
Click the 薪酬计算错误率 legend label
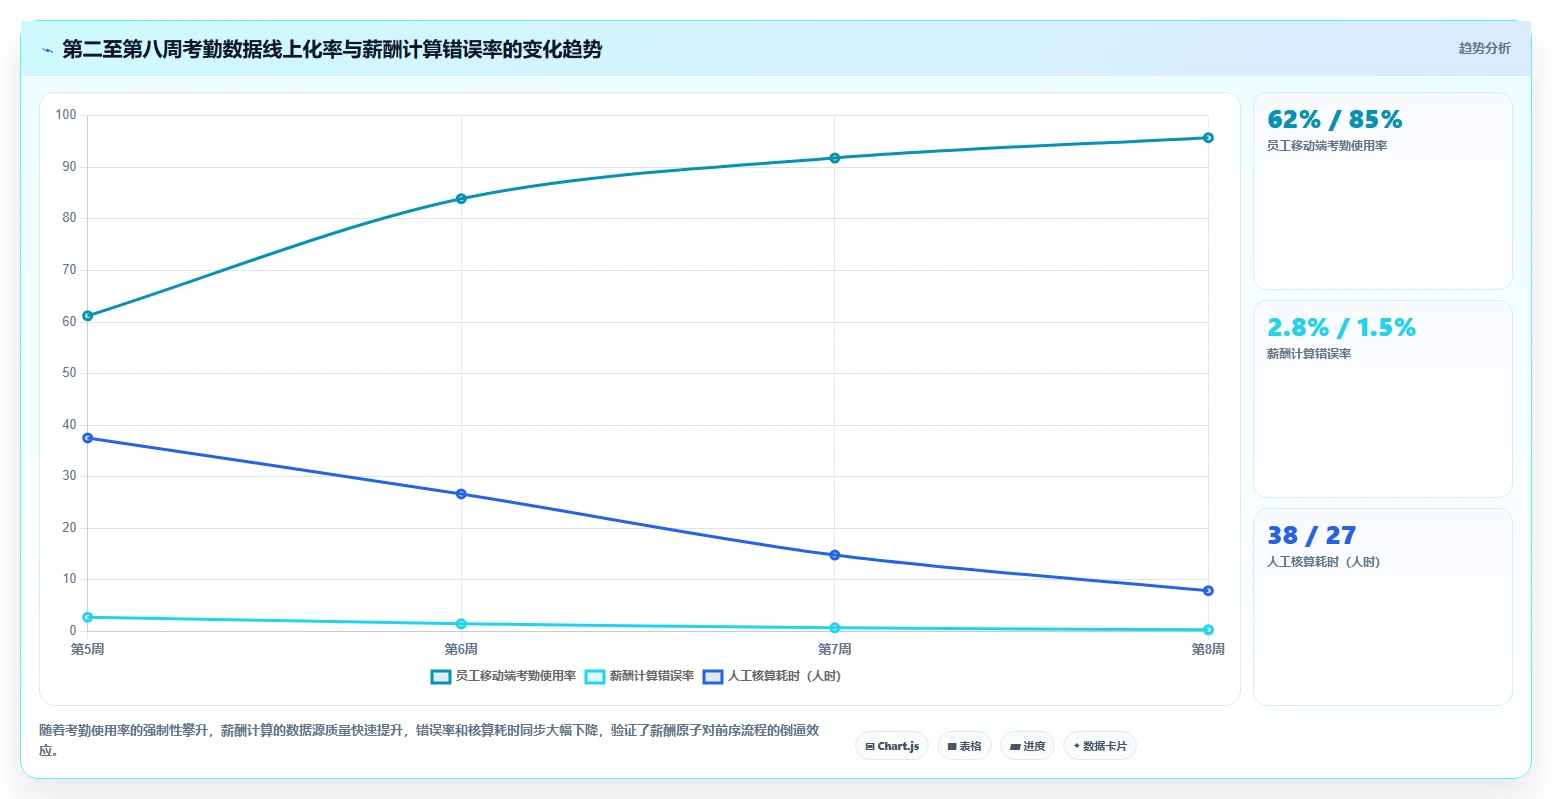652,677
